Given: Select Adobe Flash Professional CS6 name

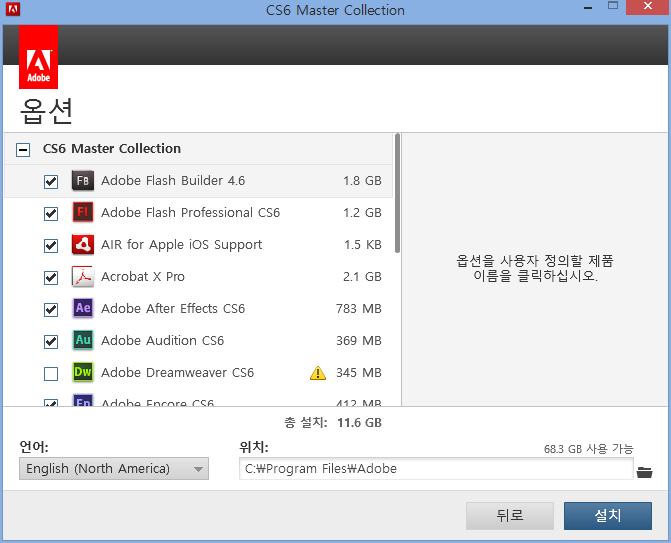Looking at the screenshot, I should pos(190,213).
